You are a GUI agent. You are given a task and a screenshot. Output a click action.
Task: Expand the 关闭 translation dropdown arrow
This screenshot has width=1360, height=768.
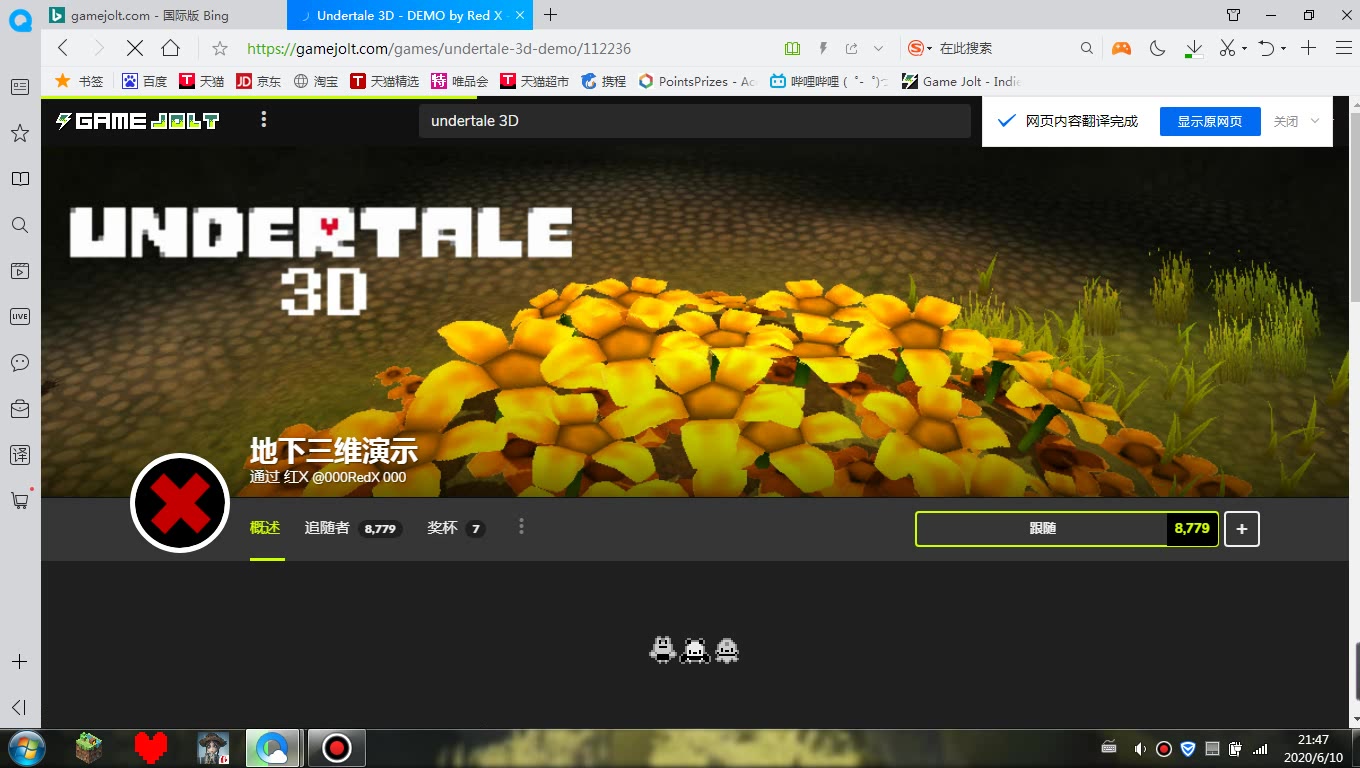coord(1315,121)
